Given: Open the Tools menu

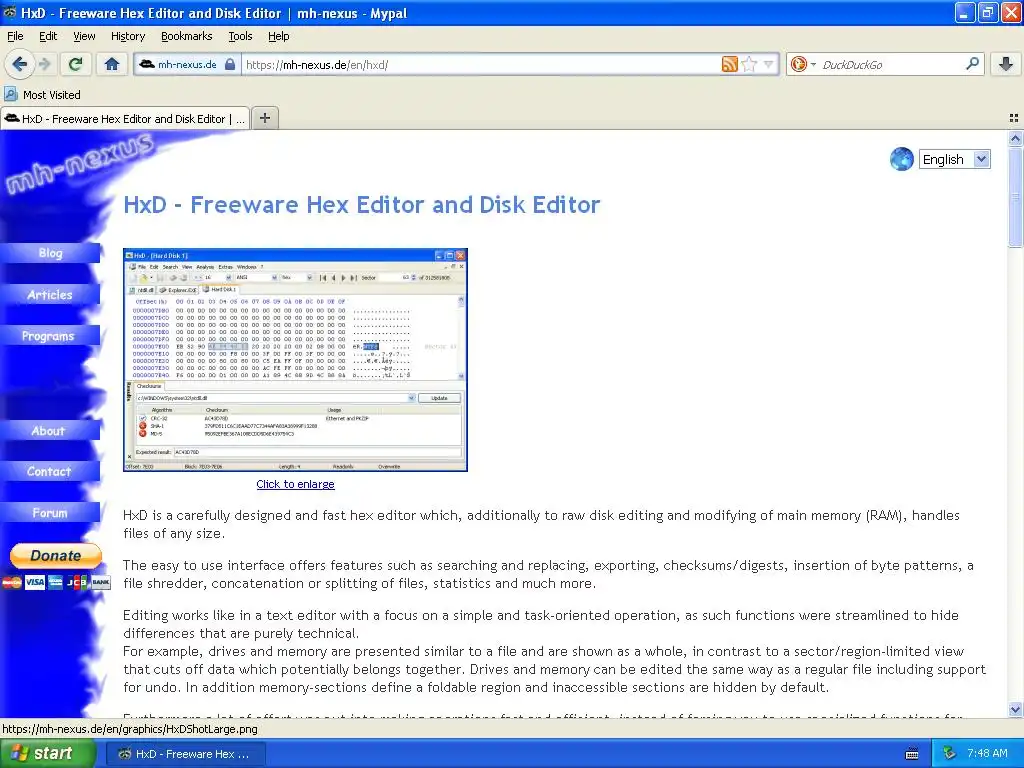Looking at the screenshot, I should pyautogui.click(x=240, y=36).
